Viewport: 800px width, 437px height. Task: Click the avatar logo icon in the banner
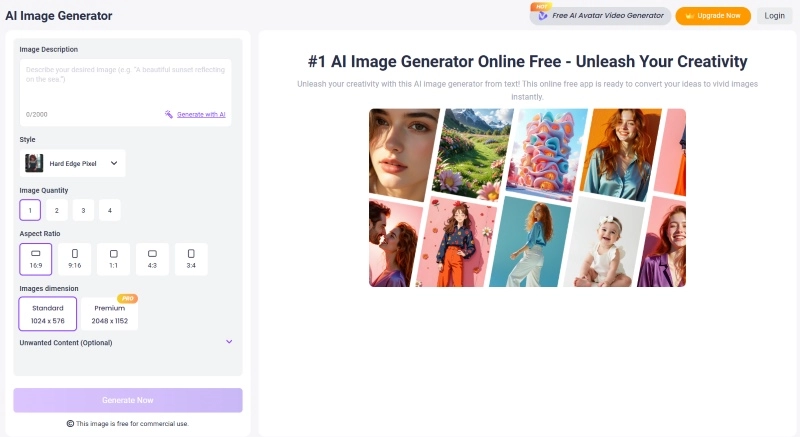pos(543,16)
